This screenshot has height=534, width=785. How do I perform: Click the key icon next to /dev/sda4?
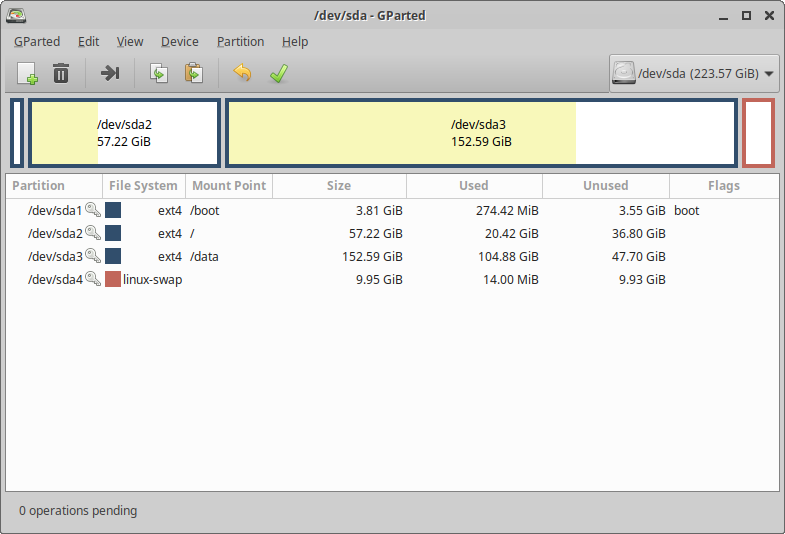click(93, 279)
